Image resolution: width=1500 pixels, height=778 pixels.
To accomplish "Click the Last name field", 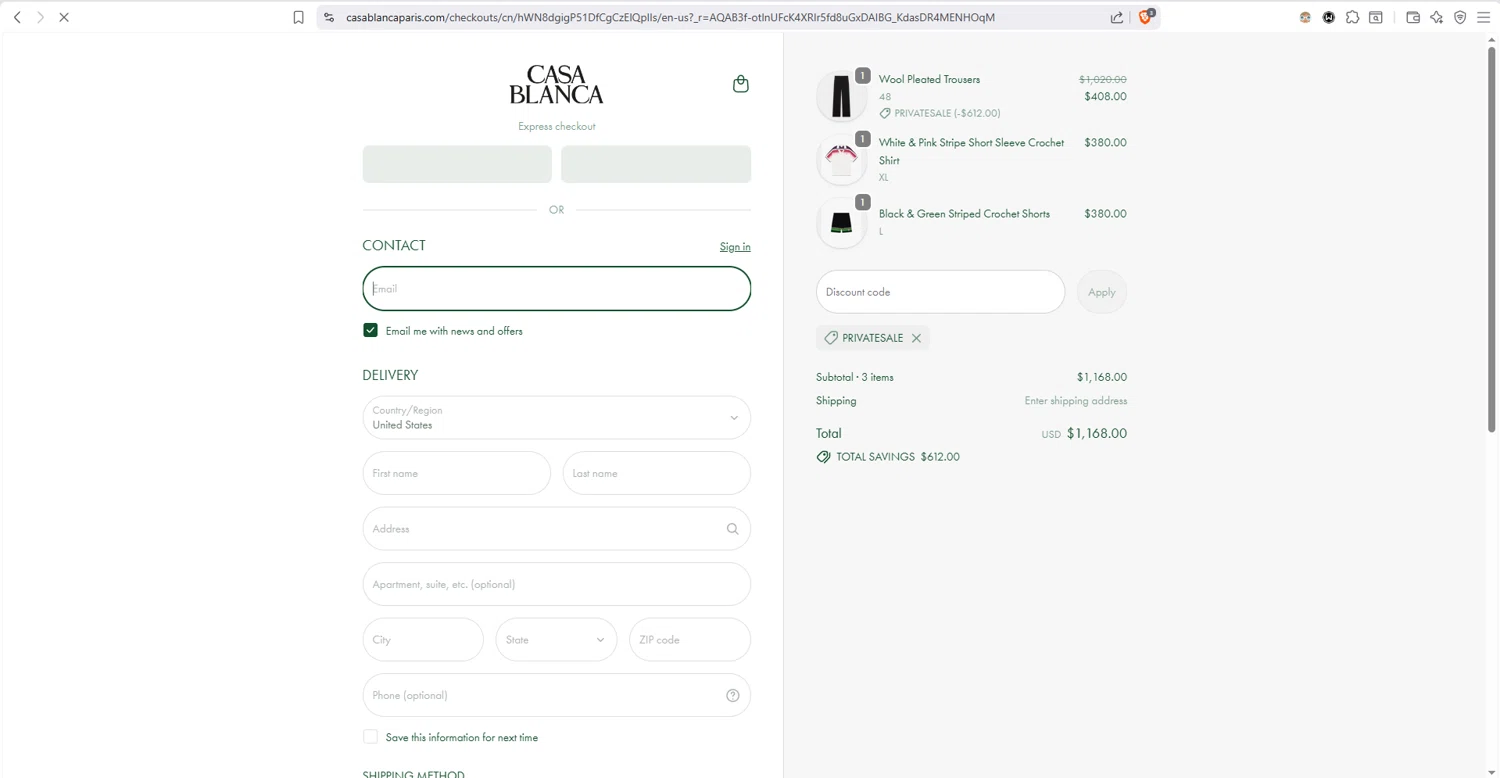I will pos(657,473).
